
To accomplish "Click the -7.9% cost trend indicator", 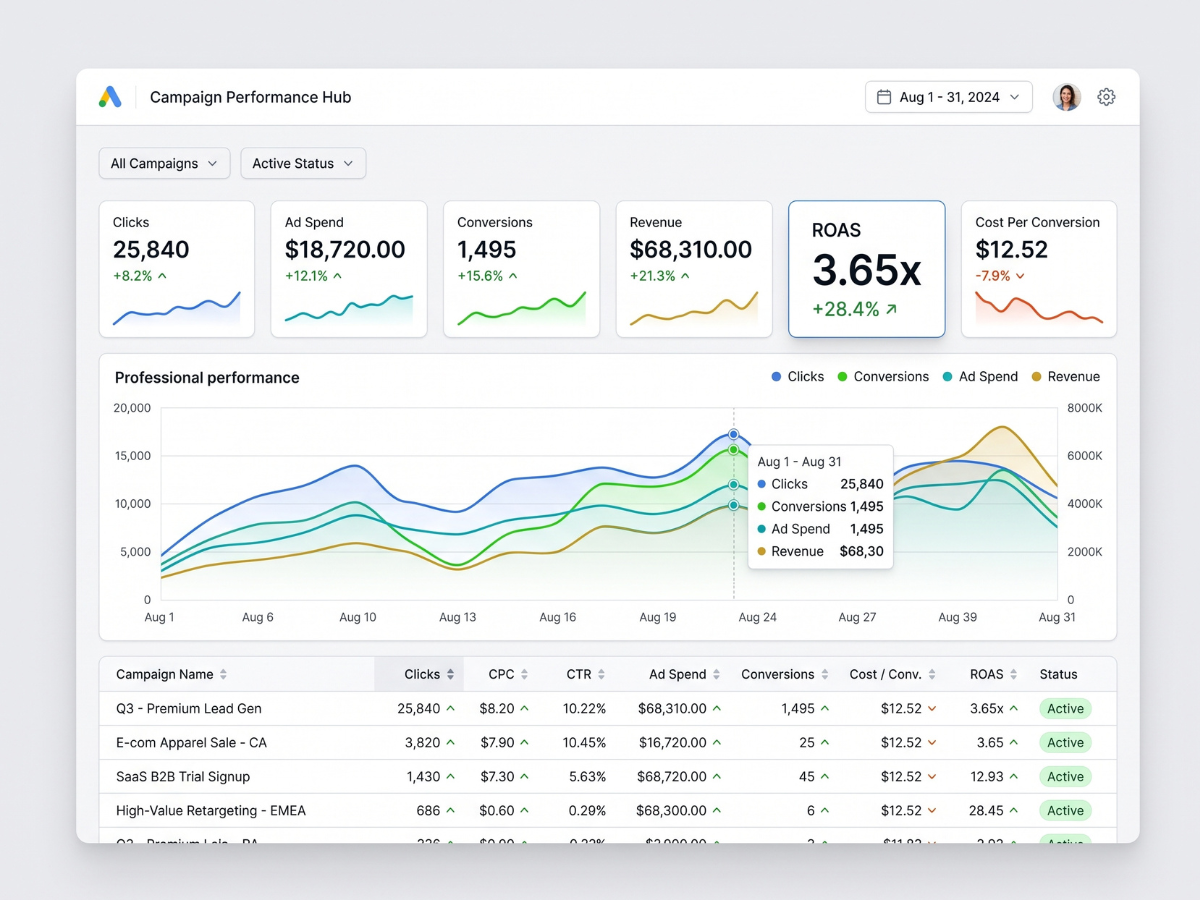I will click(x=1000, y=276).
